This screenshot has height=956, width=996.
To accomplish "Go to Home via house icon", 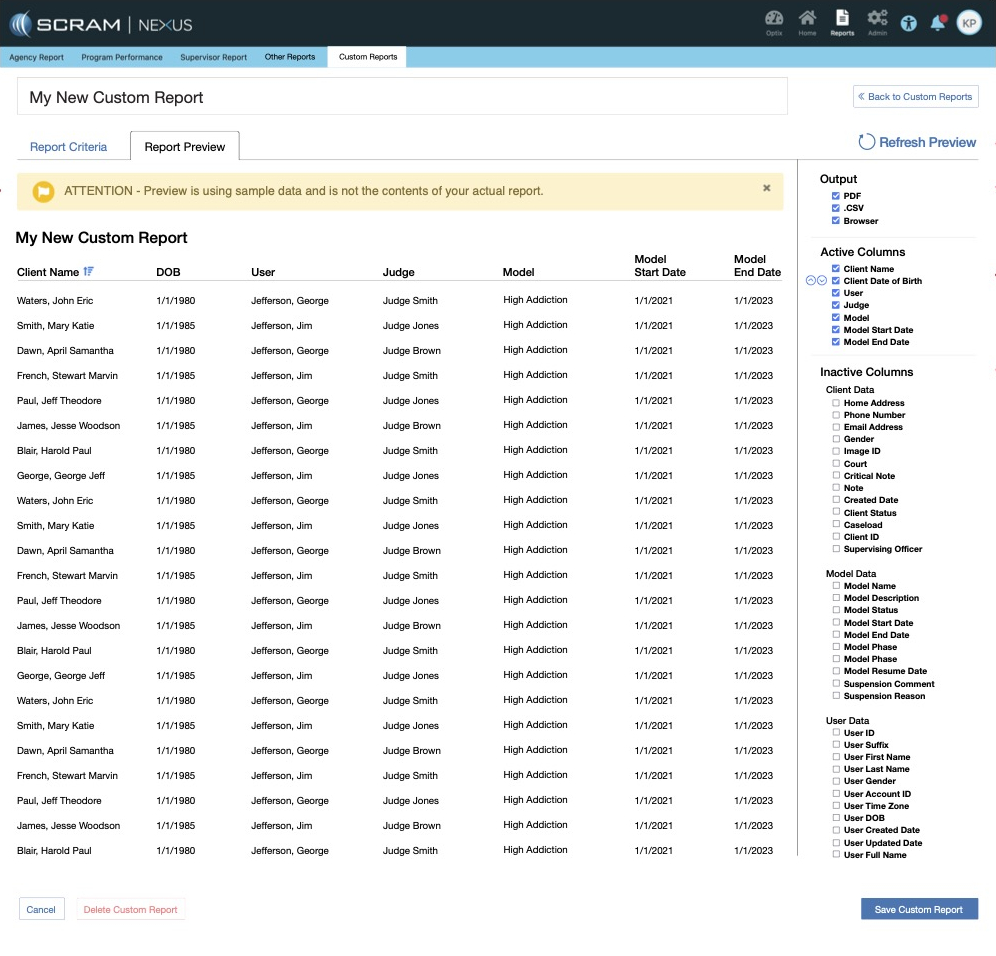I will (807, 21).
